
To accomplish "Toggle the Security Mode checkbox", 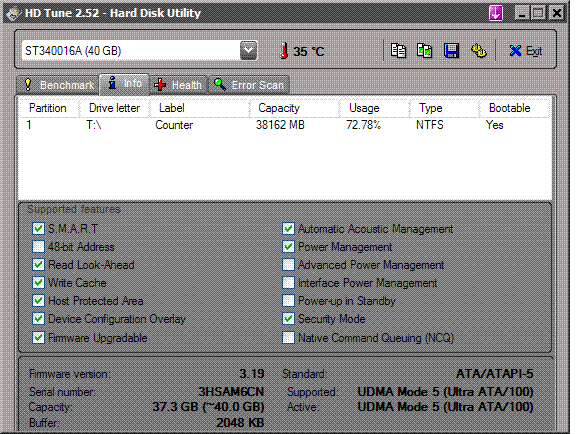I will 288,319.
